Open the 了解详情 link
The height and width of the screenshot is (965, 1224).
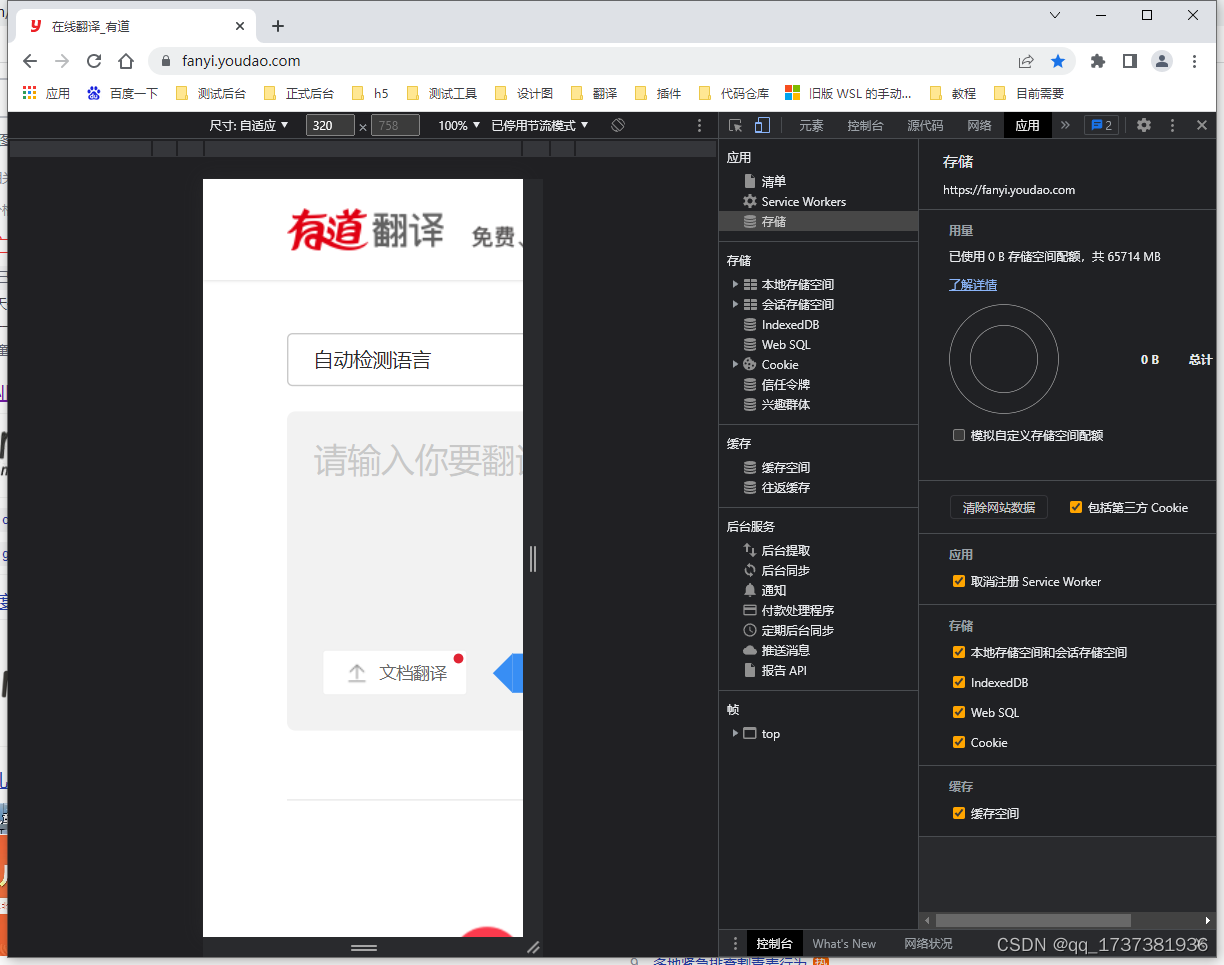point(972,284)
